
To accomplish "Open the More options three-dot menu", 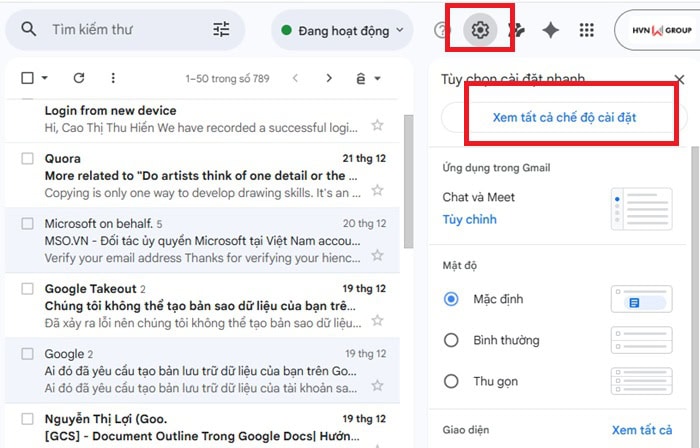I will coord(113,78).
